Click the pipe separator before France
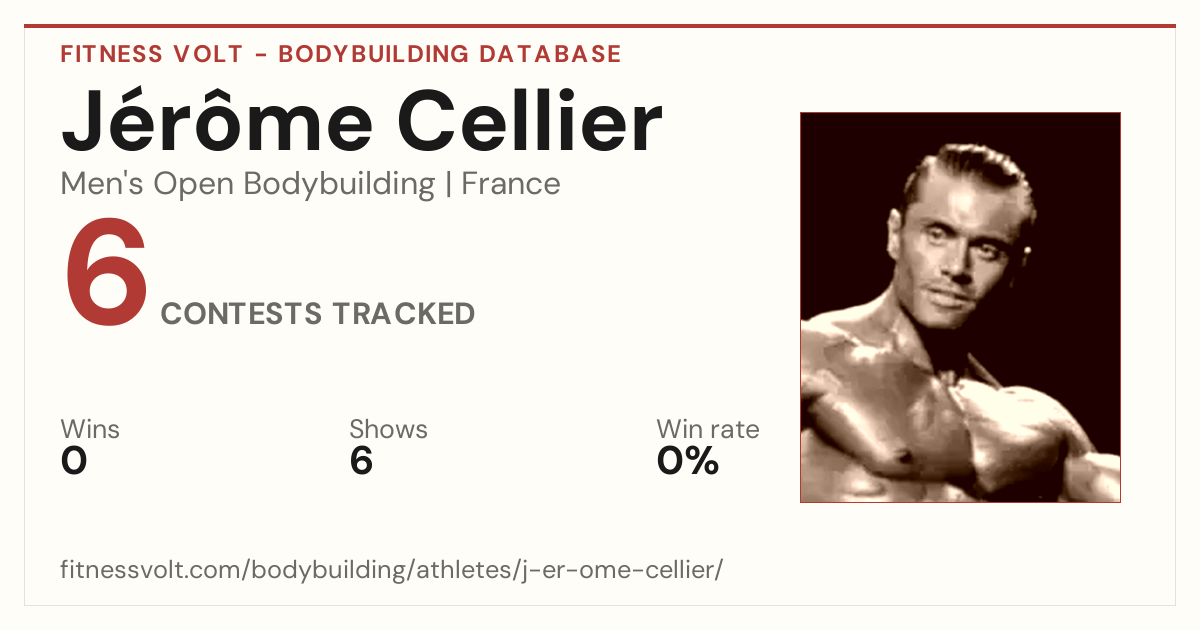This screenshot has height=630, width=1200. tap(449, 185)
